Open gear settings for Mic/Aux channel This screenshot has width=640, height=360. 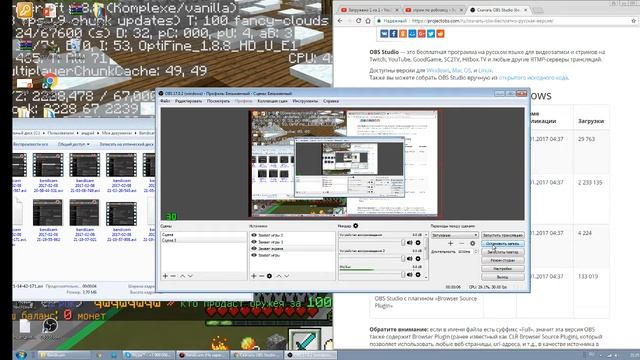(x=418, y=275)
